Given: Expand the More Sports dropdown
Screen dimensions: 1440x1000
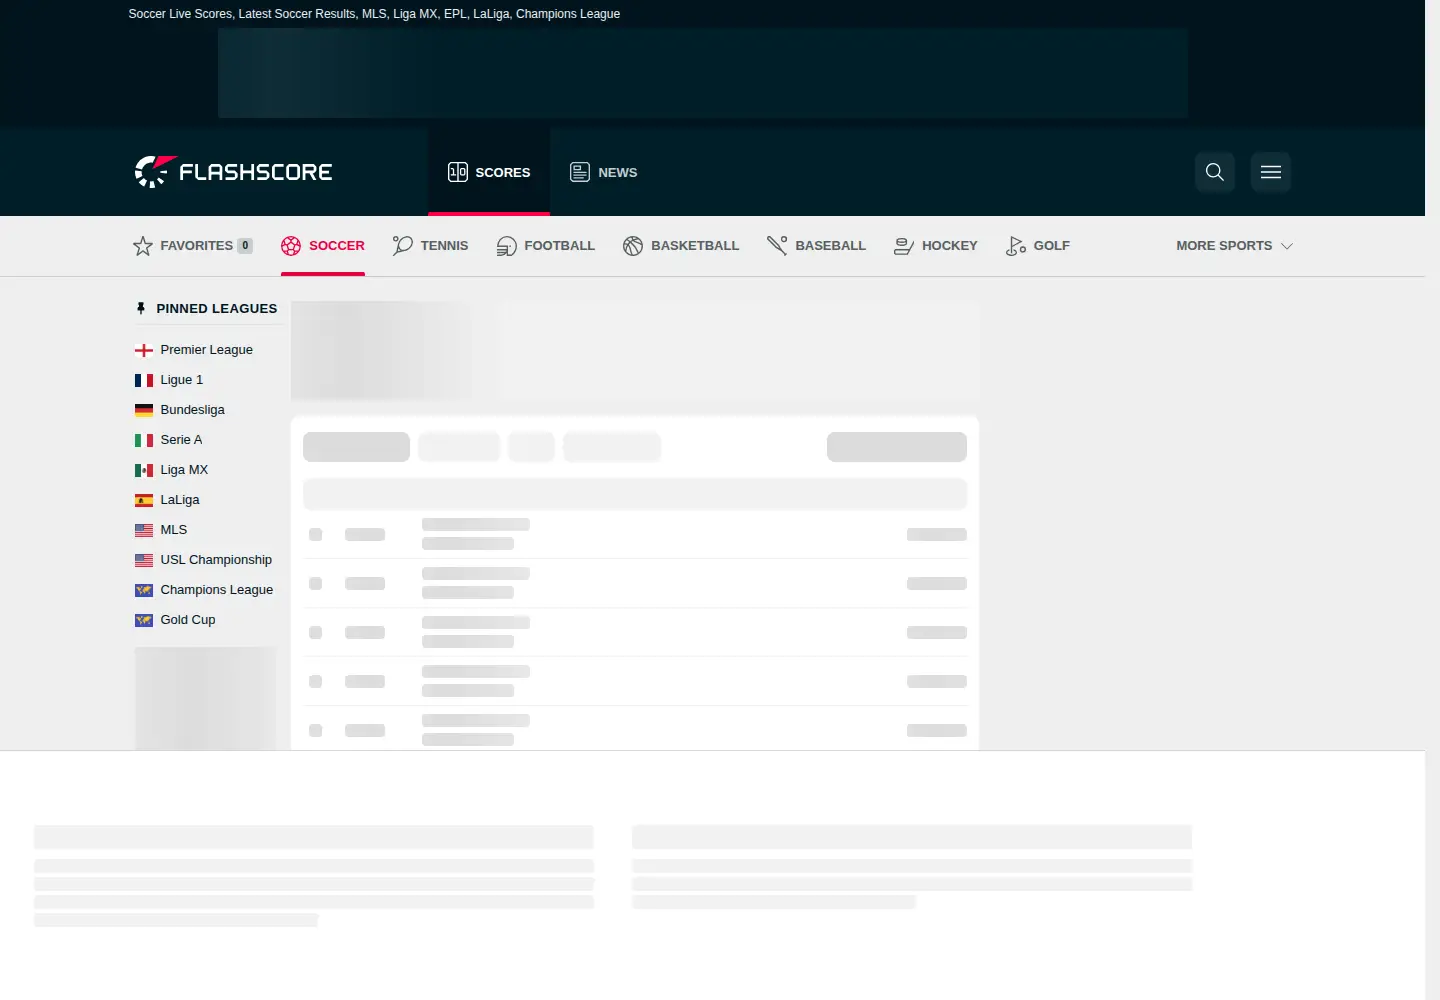Looking at the screenshot, I should click(x=1234, y=246).
